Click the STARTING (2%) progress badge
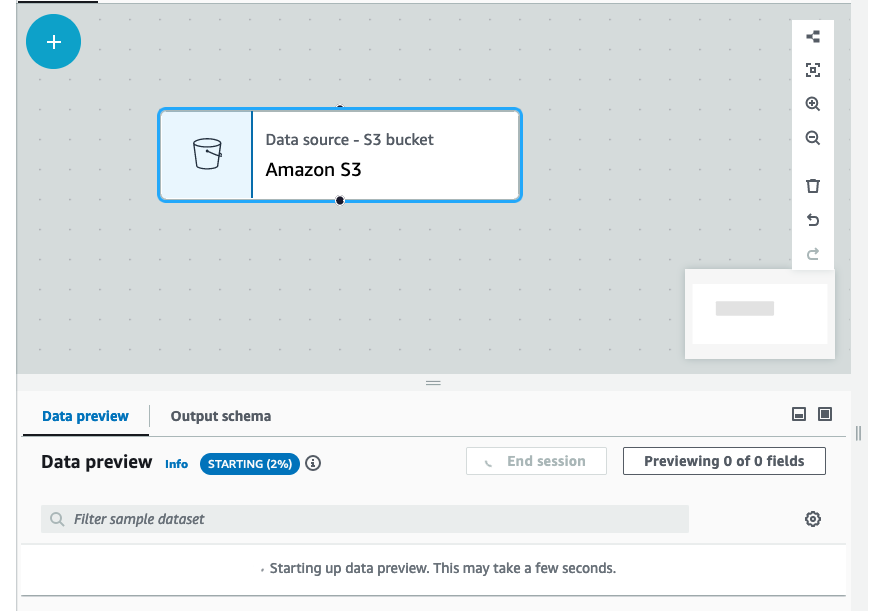 click(x=249, y=463)
